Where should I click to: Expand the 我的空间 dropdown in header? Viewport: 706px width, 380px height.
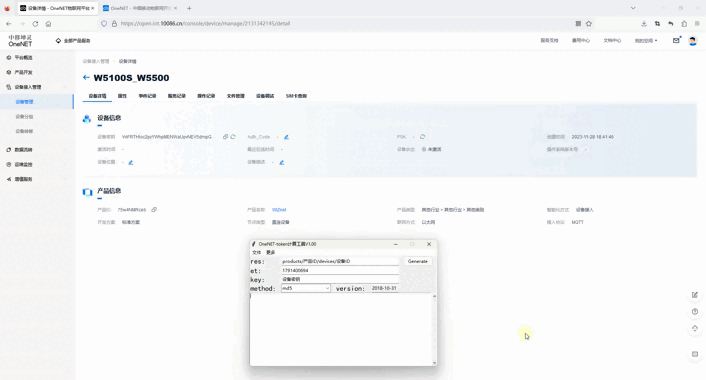646,41
